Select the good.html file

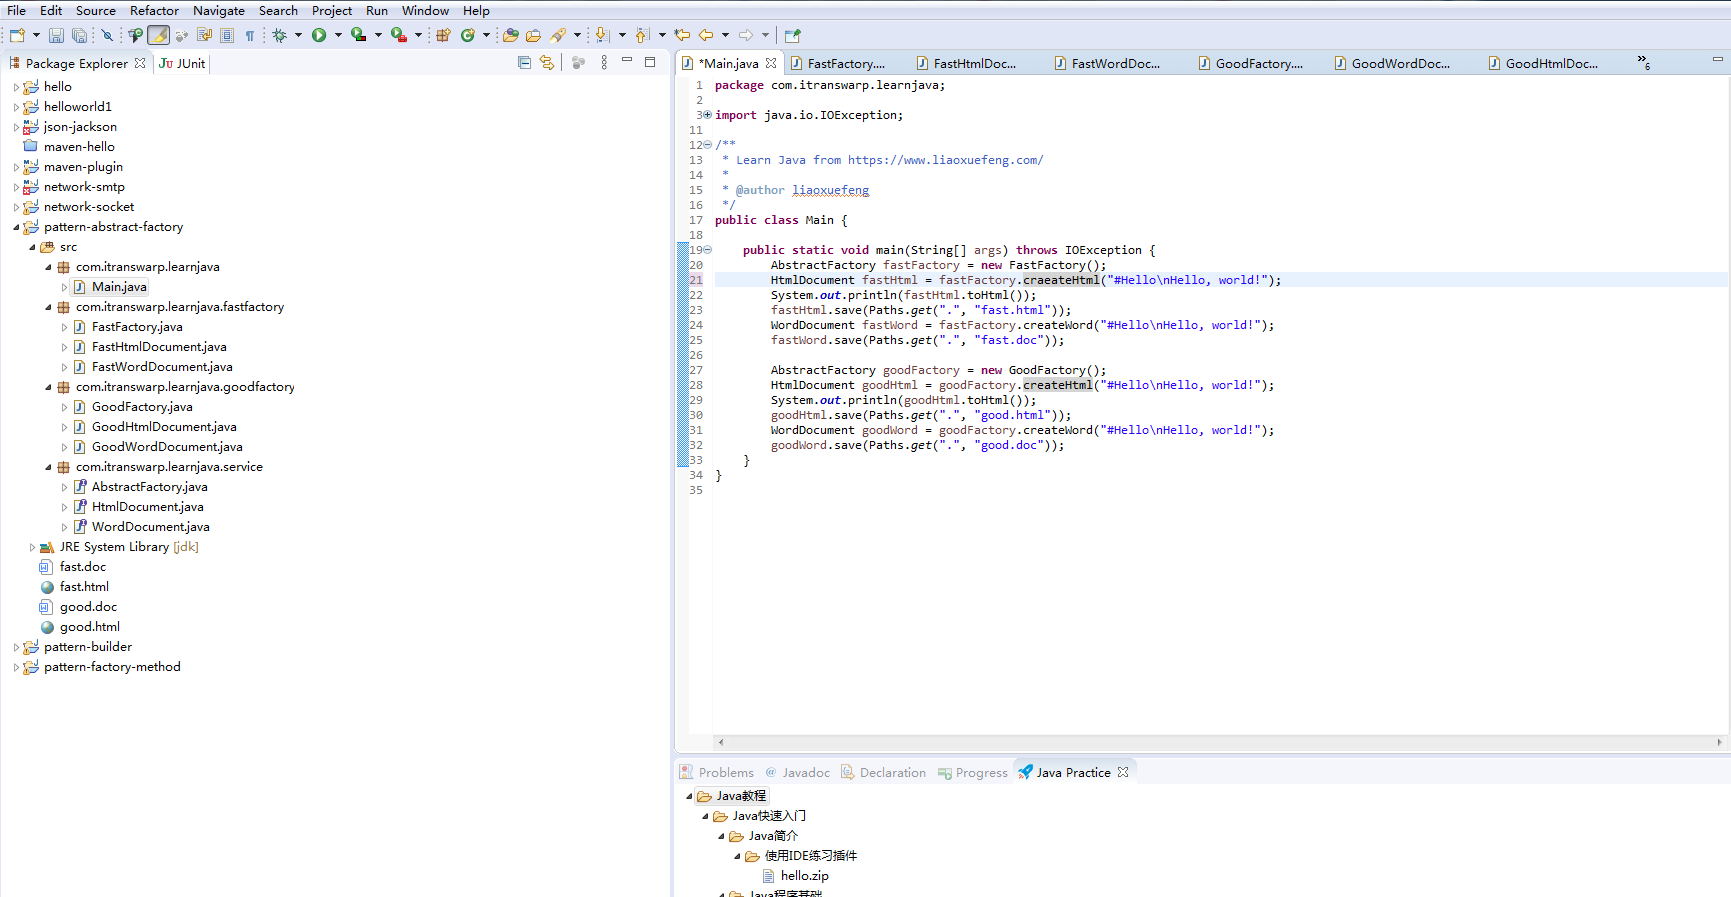(x=90, y=627)
